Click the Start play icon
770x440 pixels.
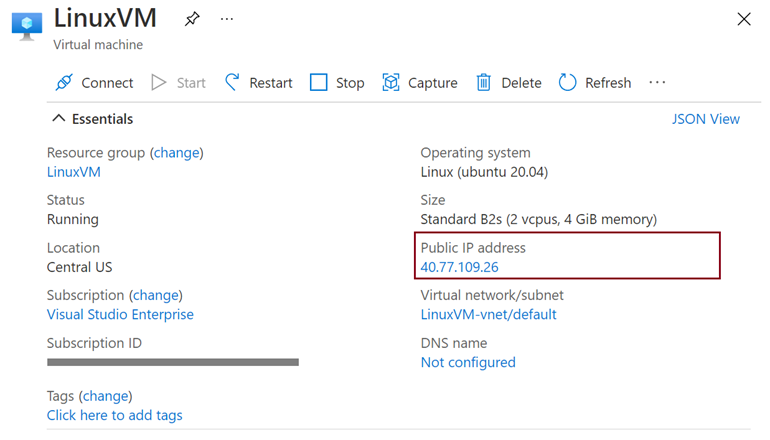(x=159, y=82)
